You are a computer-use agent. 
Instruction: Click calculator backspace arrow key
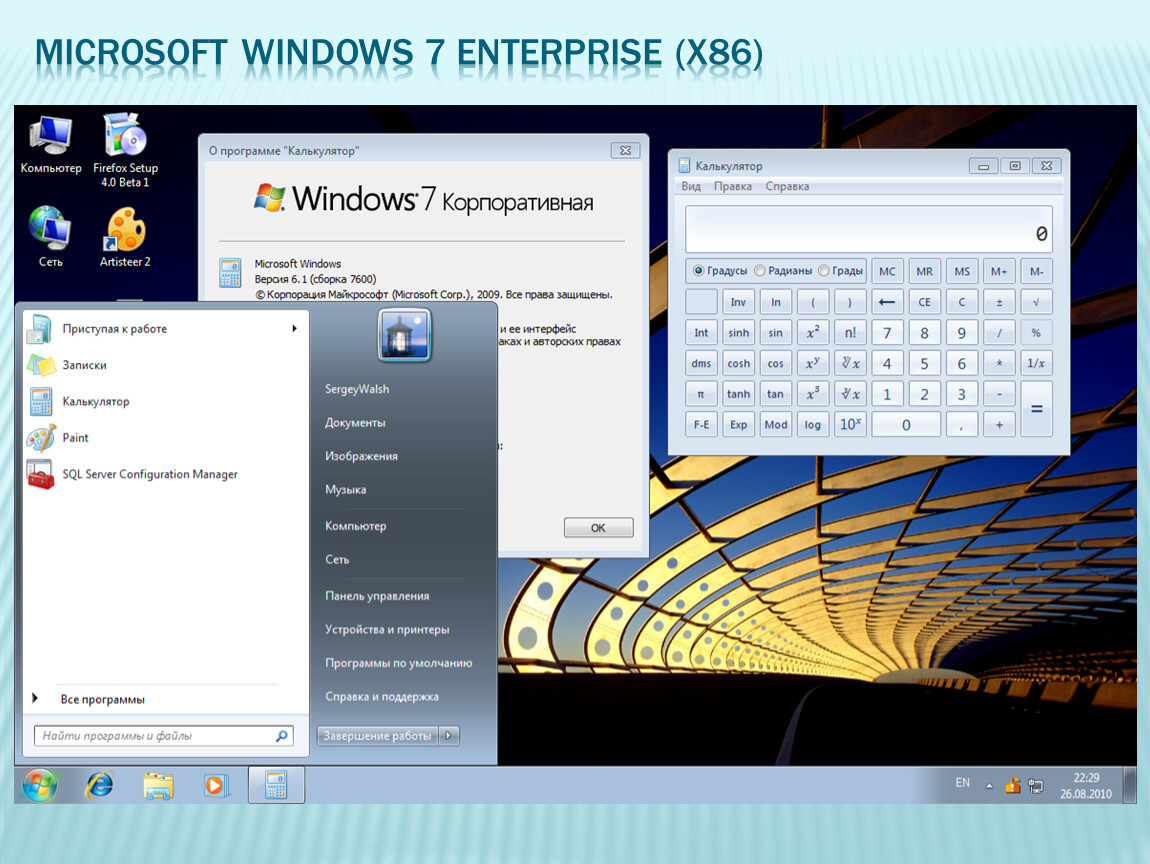[x=887, y=302]
